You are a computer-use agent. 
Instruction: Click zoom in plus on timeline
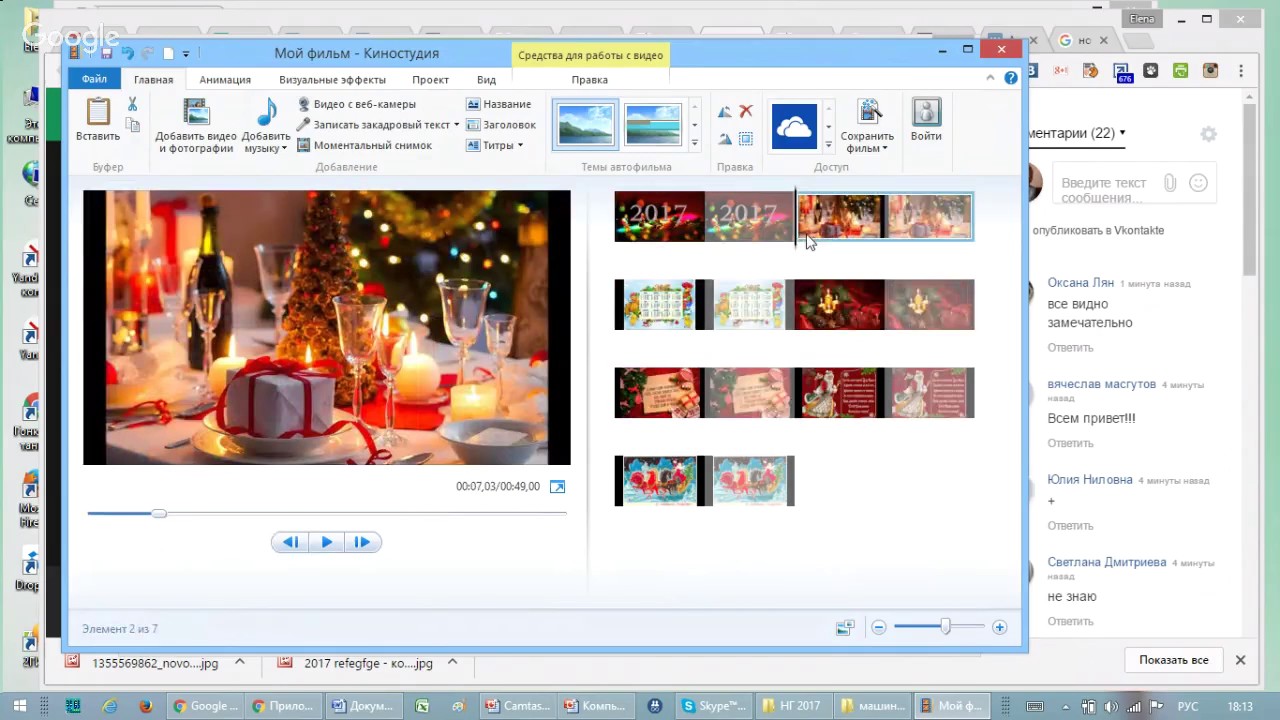pyautogui.click(x=999, y=627)
